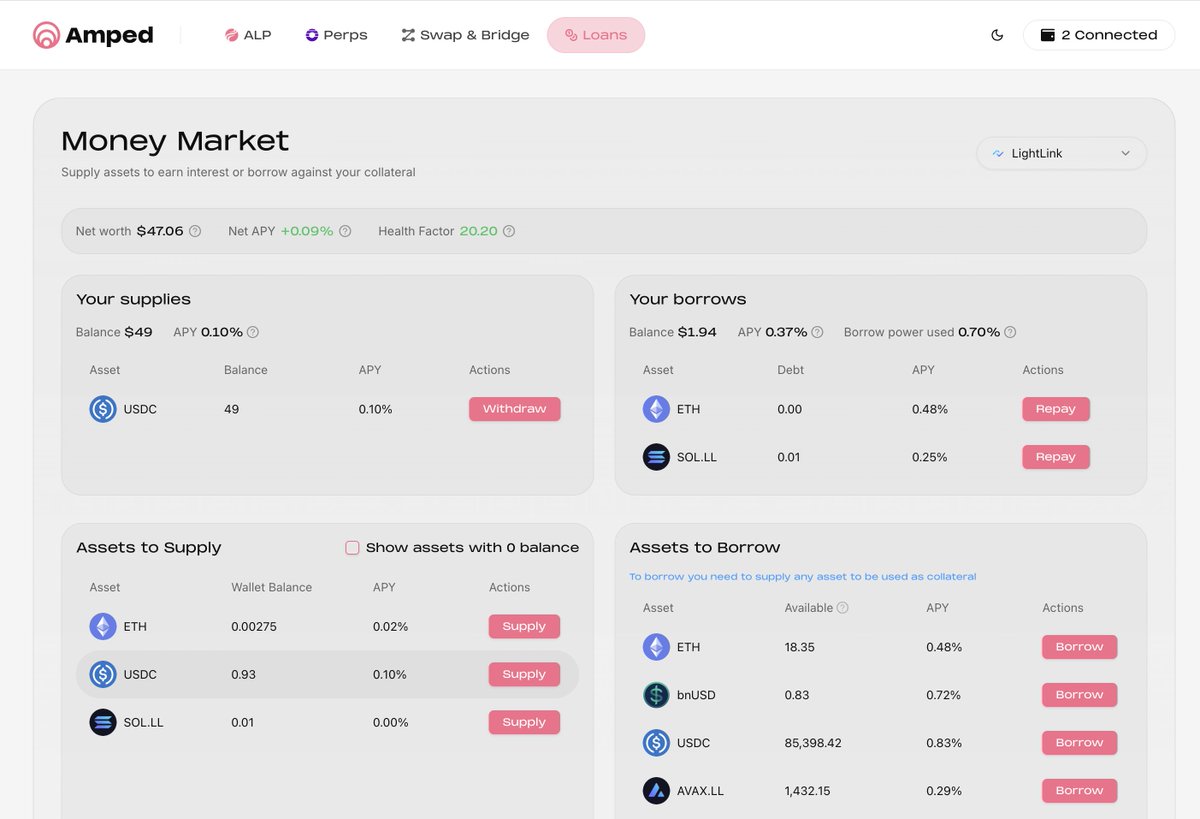Click the Borrow power used help icon
The image size is (1200, 819).
pyautogui.click(x=1010, y=332)
